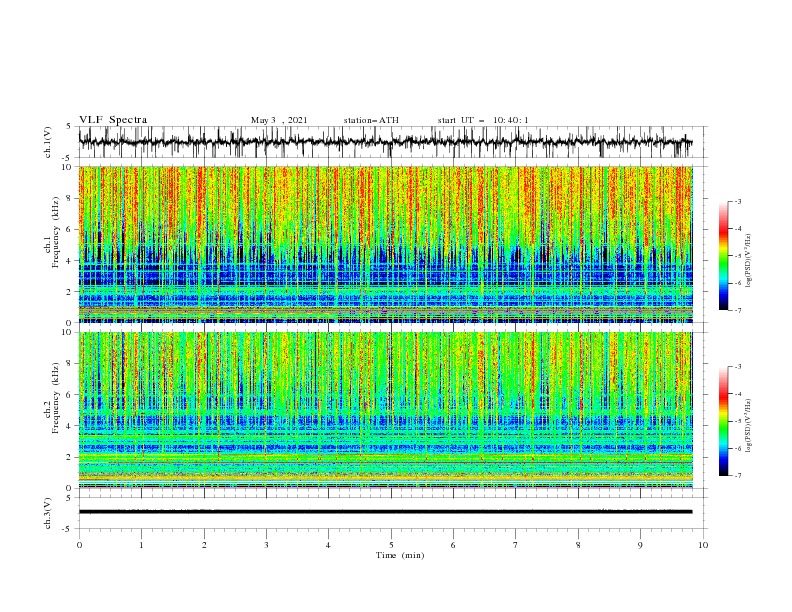This screenshot has width=792, height=612.
Task: Click the ch.1 voltage waveform trace
Action: 385,142
